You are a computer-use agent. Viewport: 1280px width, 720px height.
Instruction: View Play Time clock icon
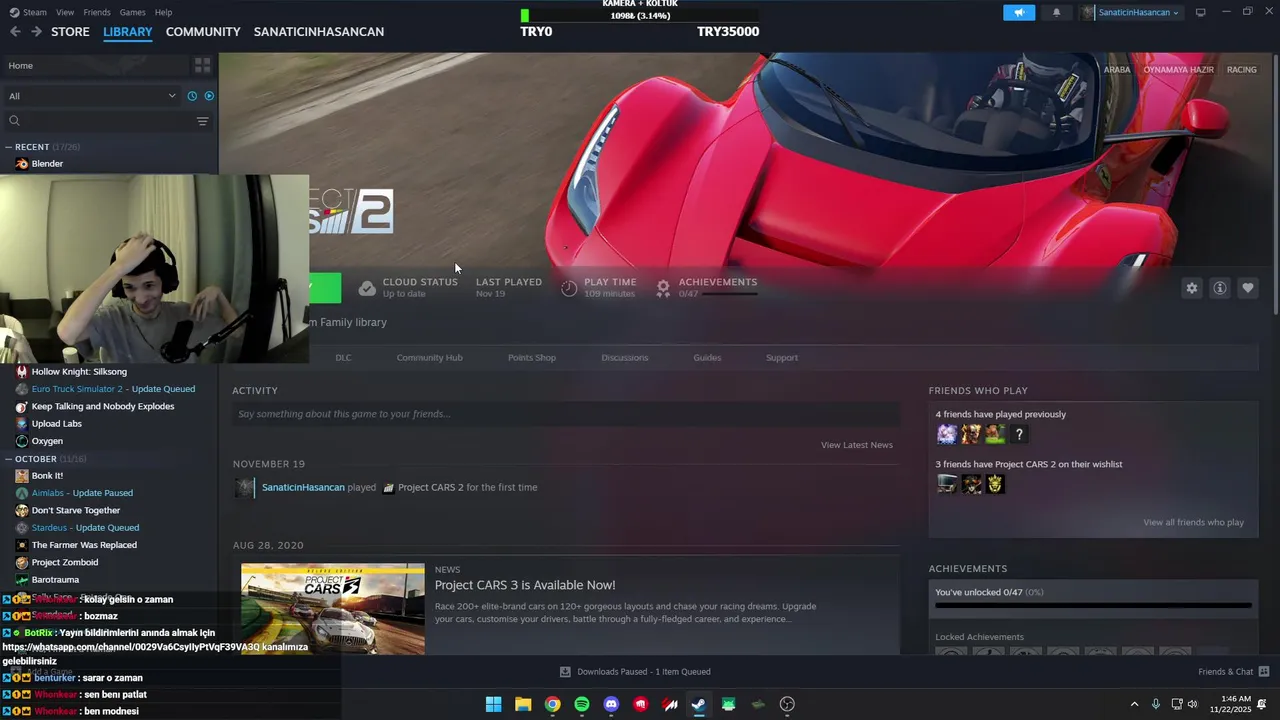point(569,288)
